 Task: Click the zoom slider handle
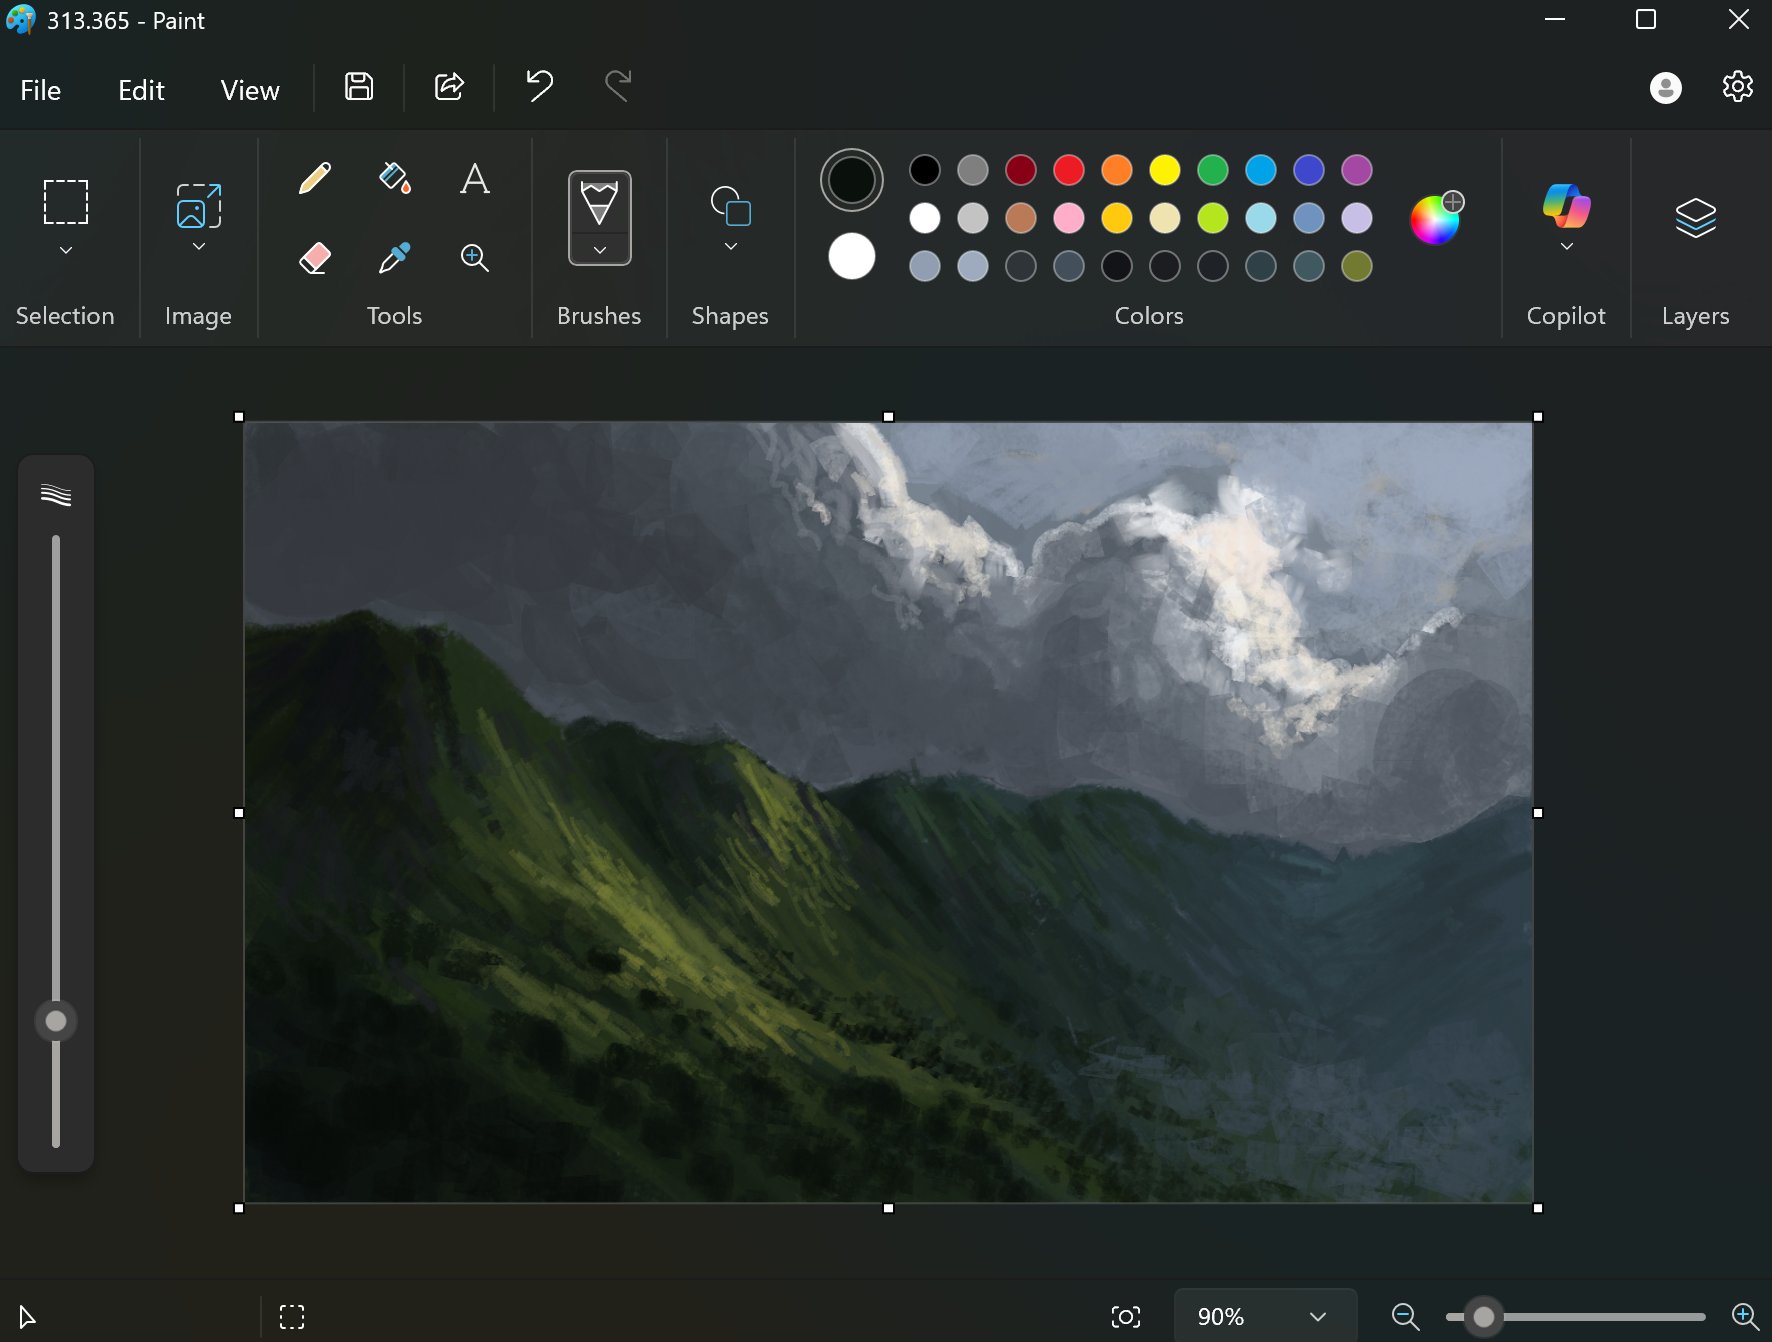[x=1484, y=1317]
